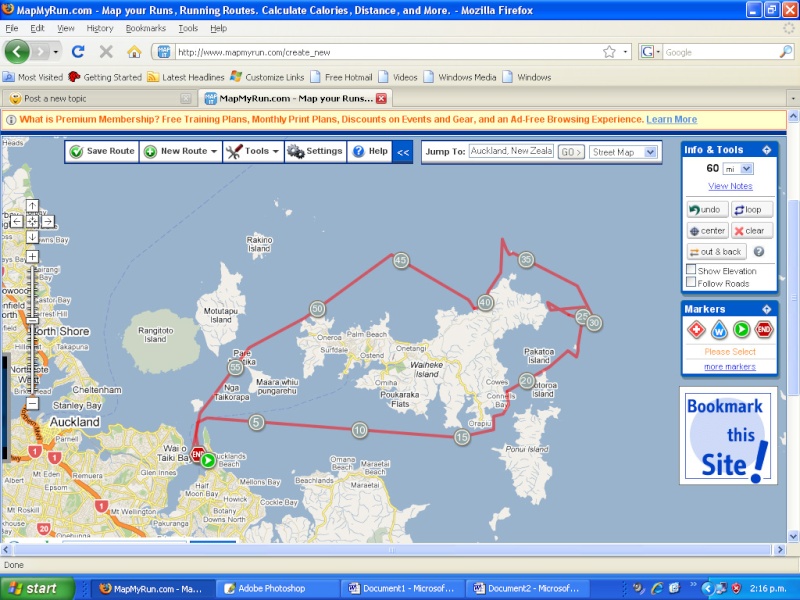This screenshot has height=600, width=800.
Task: Open the New Route dropdown
Action: coord(181,152)
